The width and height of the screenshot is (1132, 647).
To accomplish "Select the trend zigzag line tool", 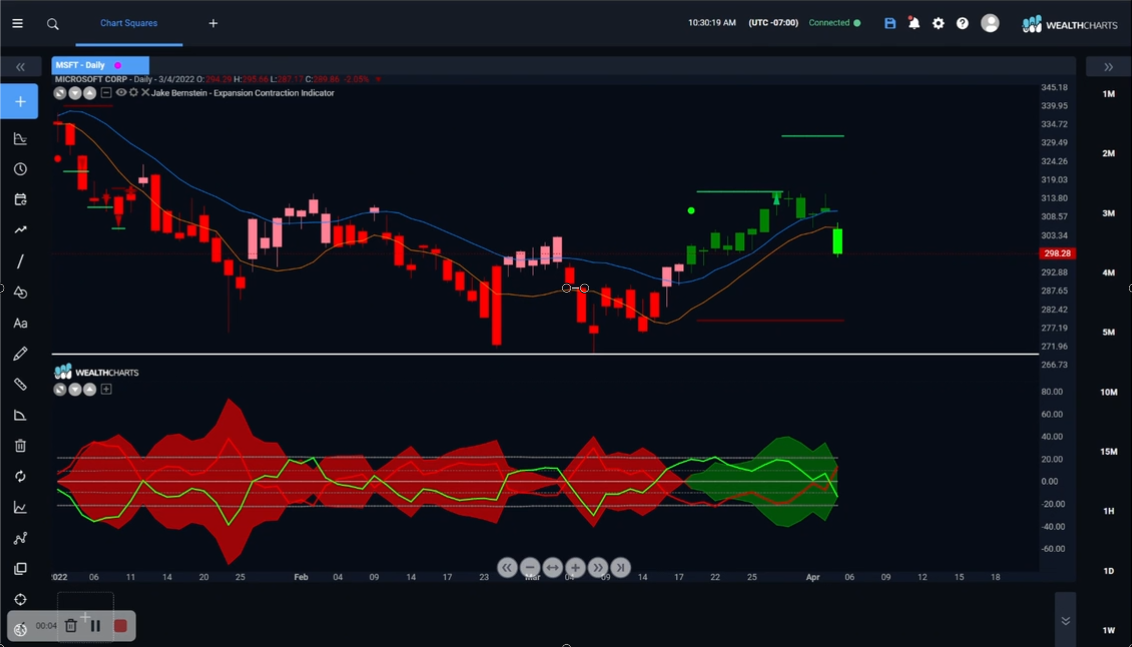I will [x=20, y=230].
